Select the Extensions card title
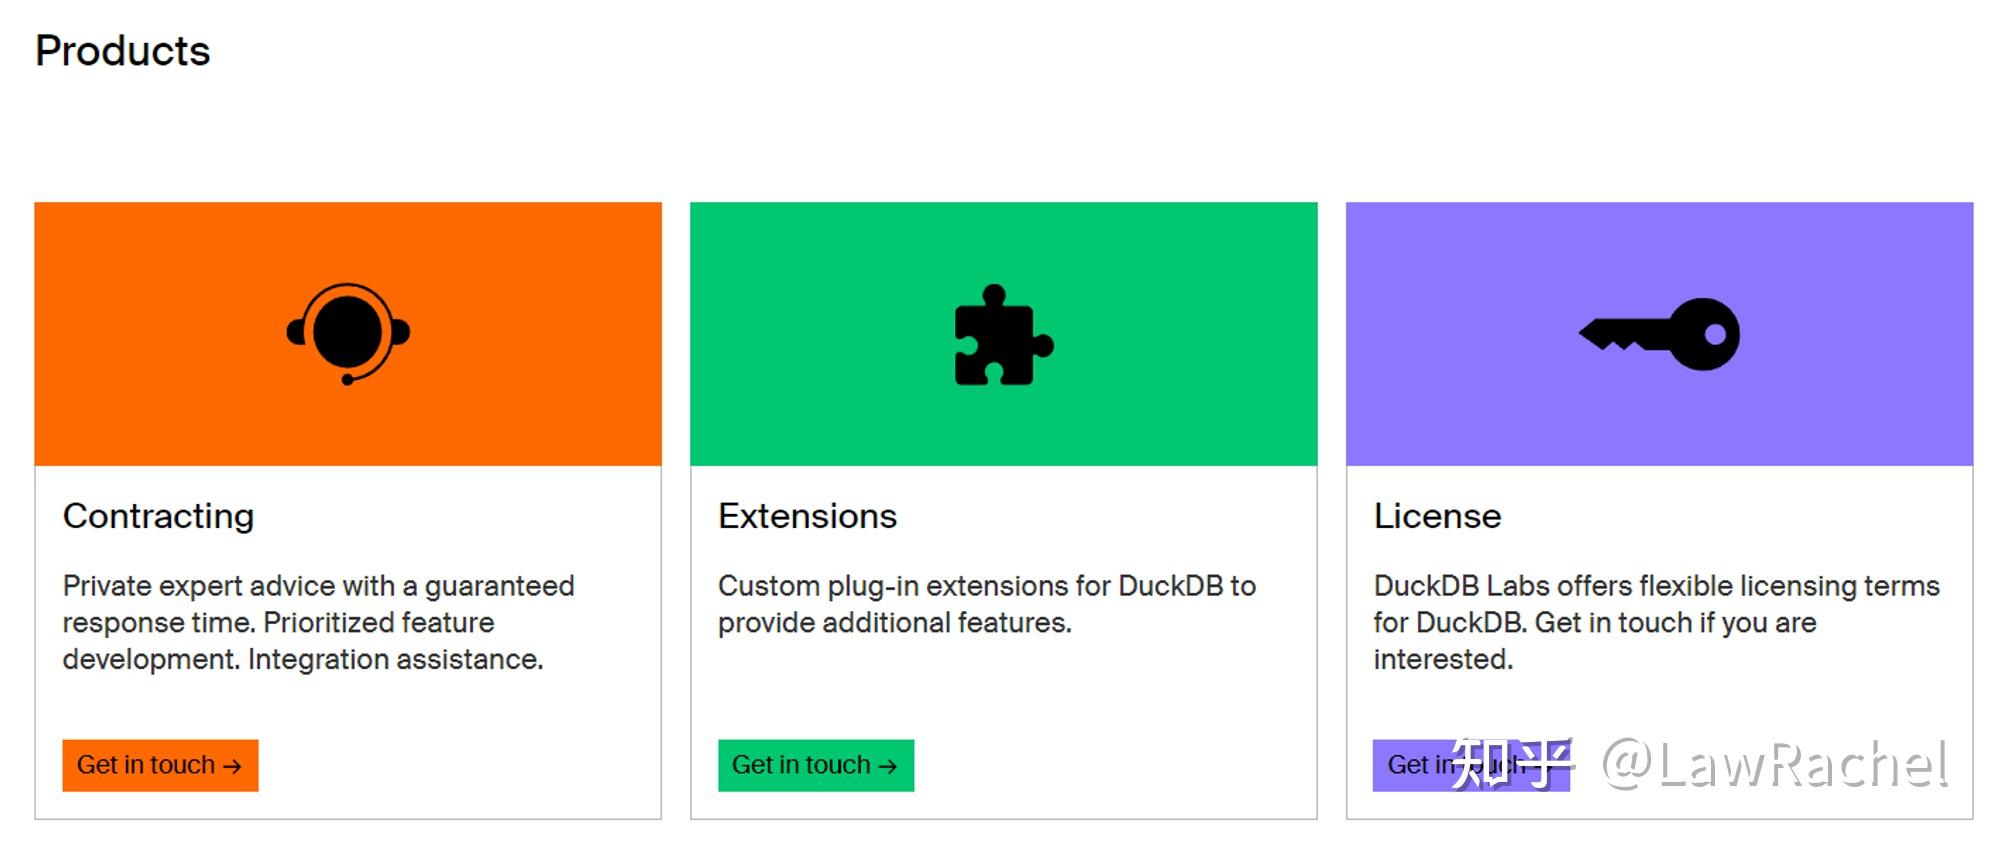The width and height of the screenshot is (2000, 846). point(807,516)
